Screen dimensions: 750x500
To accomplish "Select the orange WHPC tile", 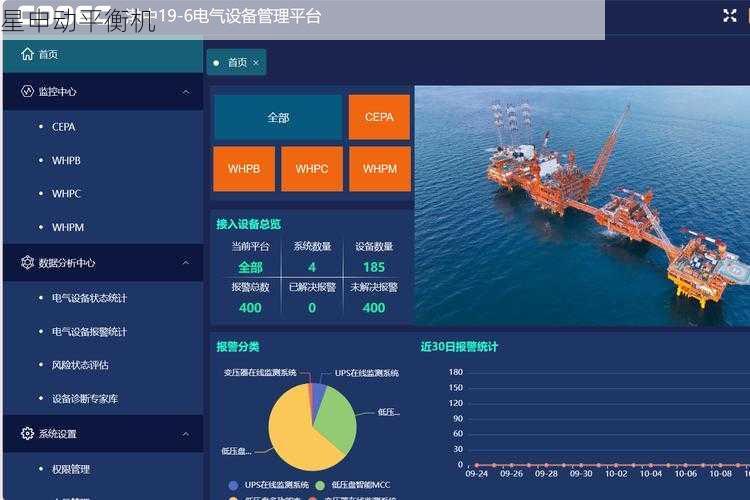I will [x=312, y=169].
